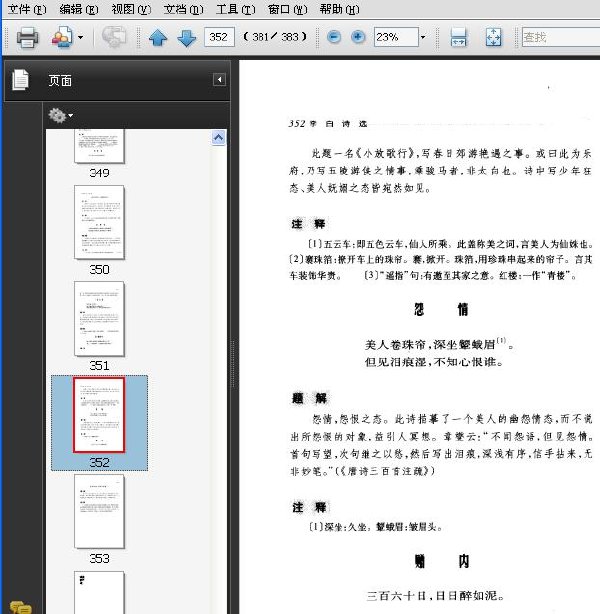Open the 窗口 menu

click(287, 9)
